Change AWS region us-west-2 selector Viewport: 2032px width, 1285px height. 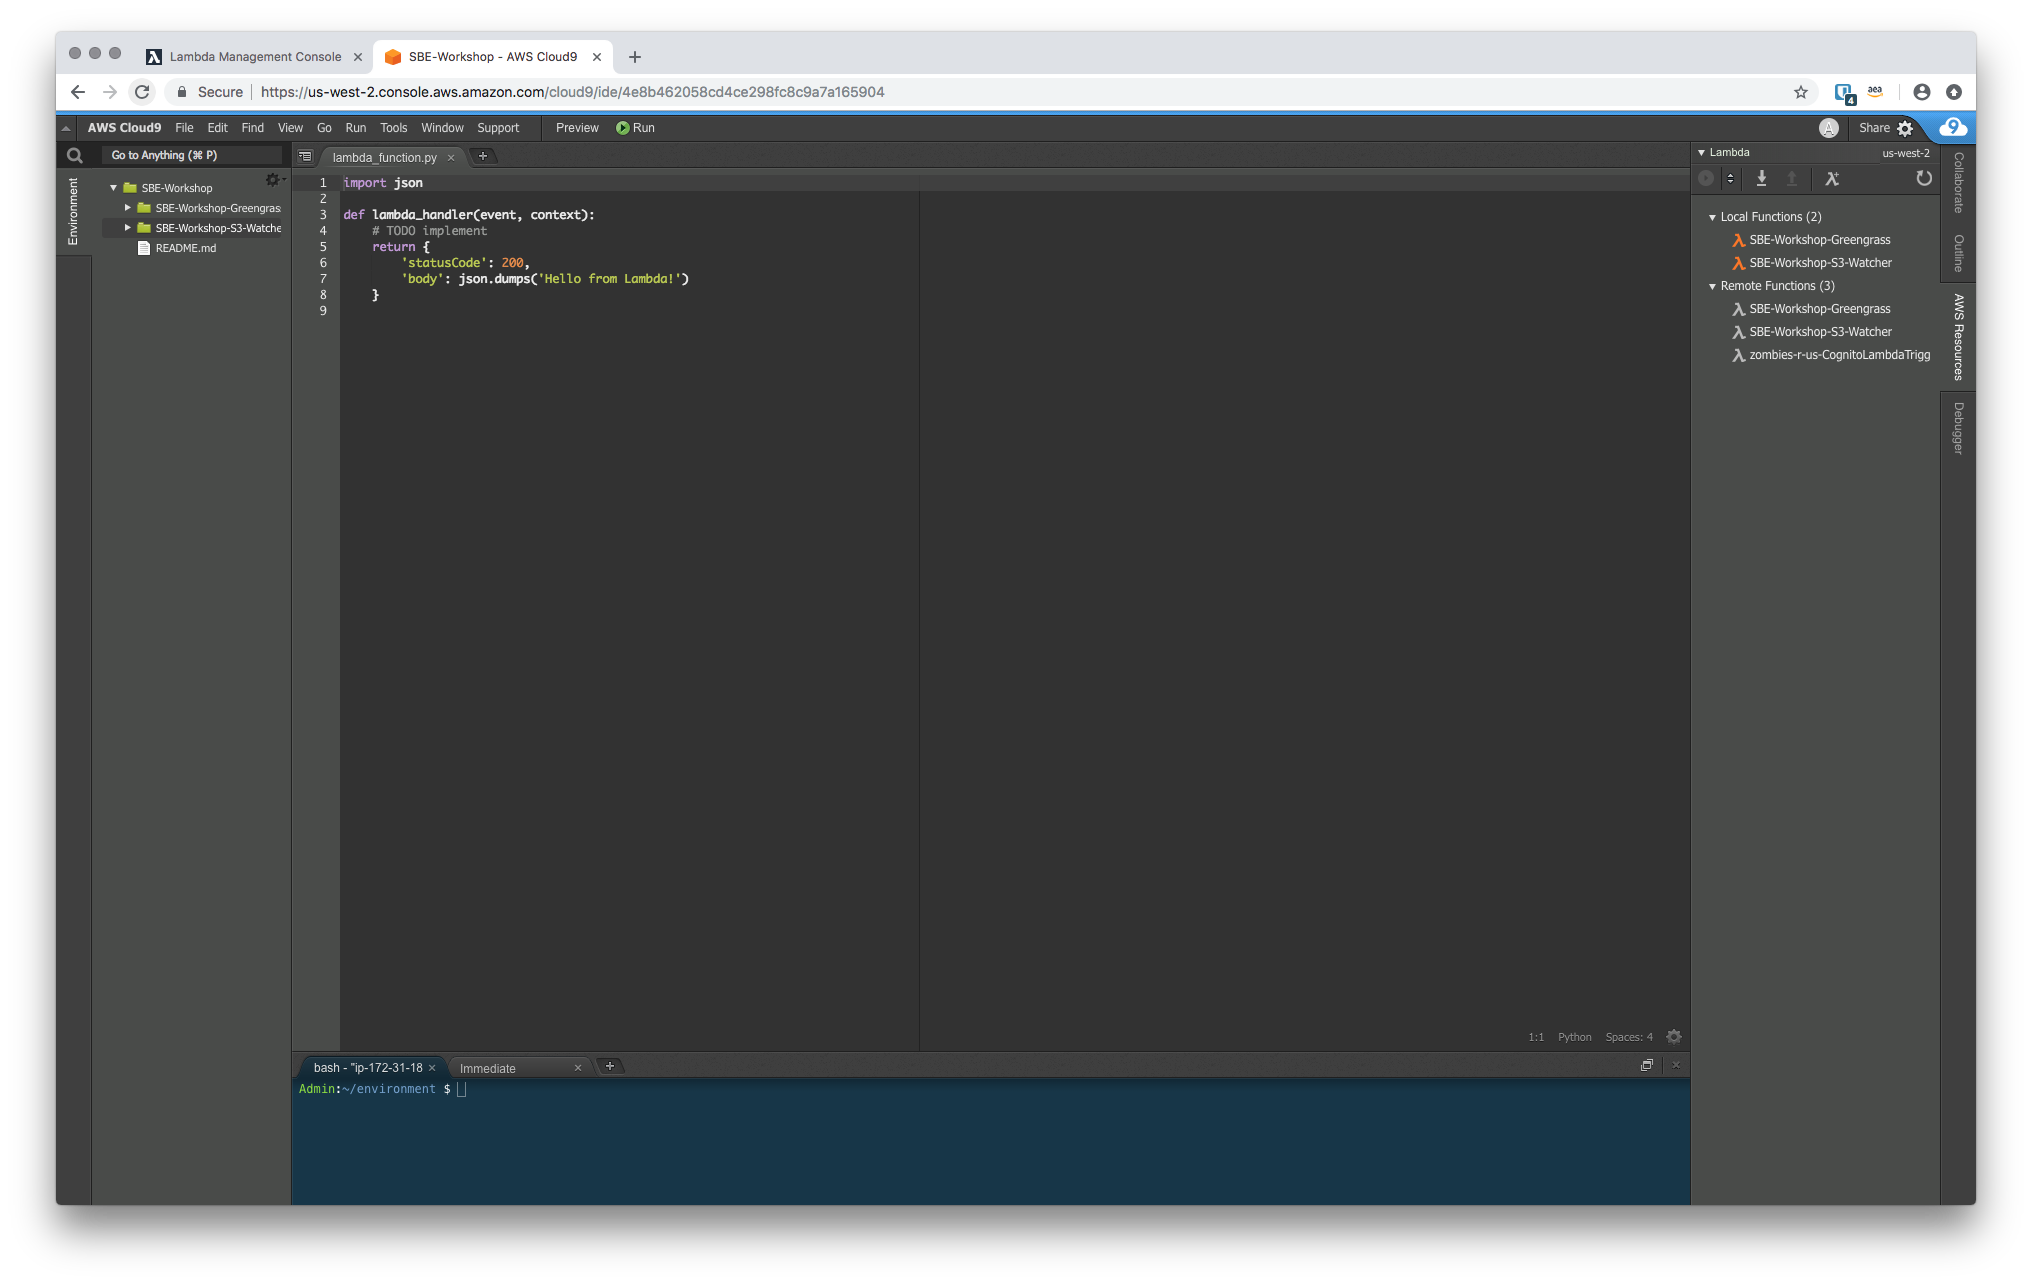click(1906, 153)
